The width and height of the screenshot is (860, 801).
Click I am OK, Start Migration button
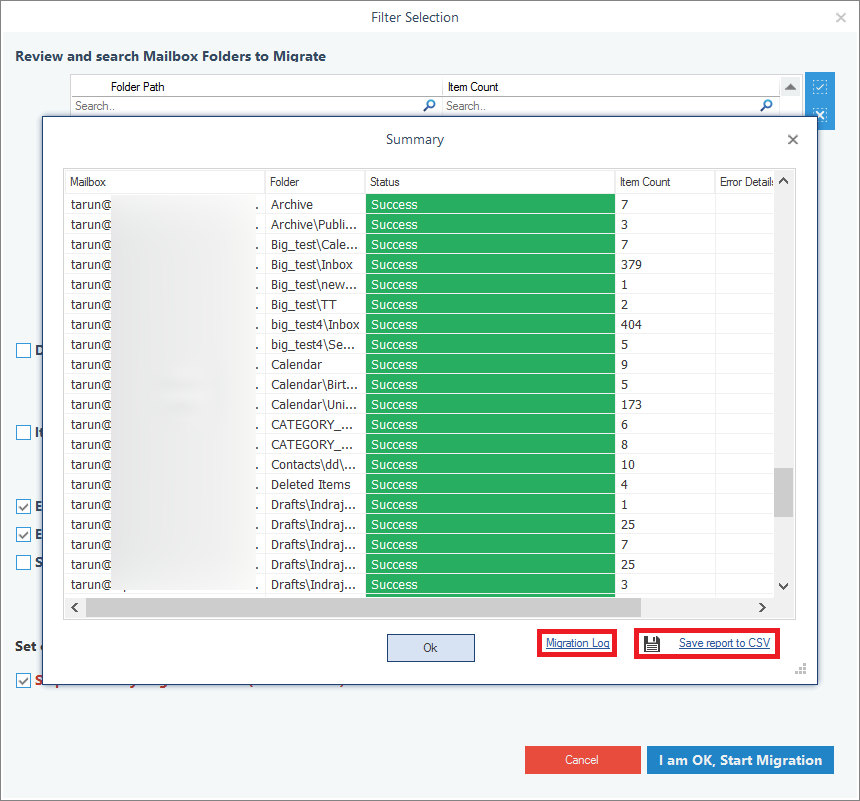(740, 760)
